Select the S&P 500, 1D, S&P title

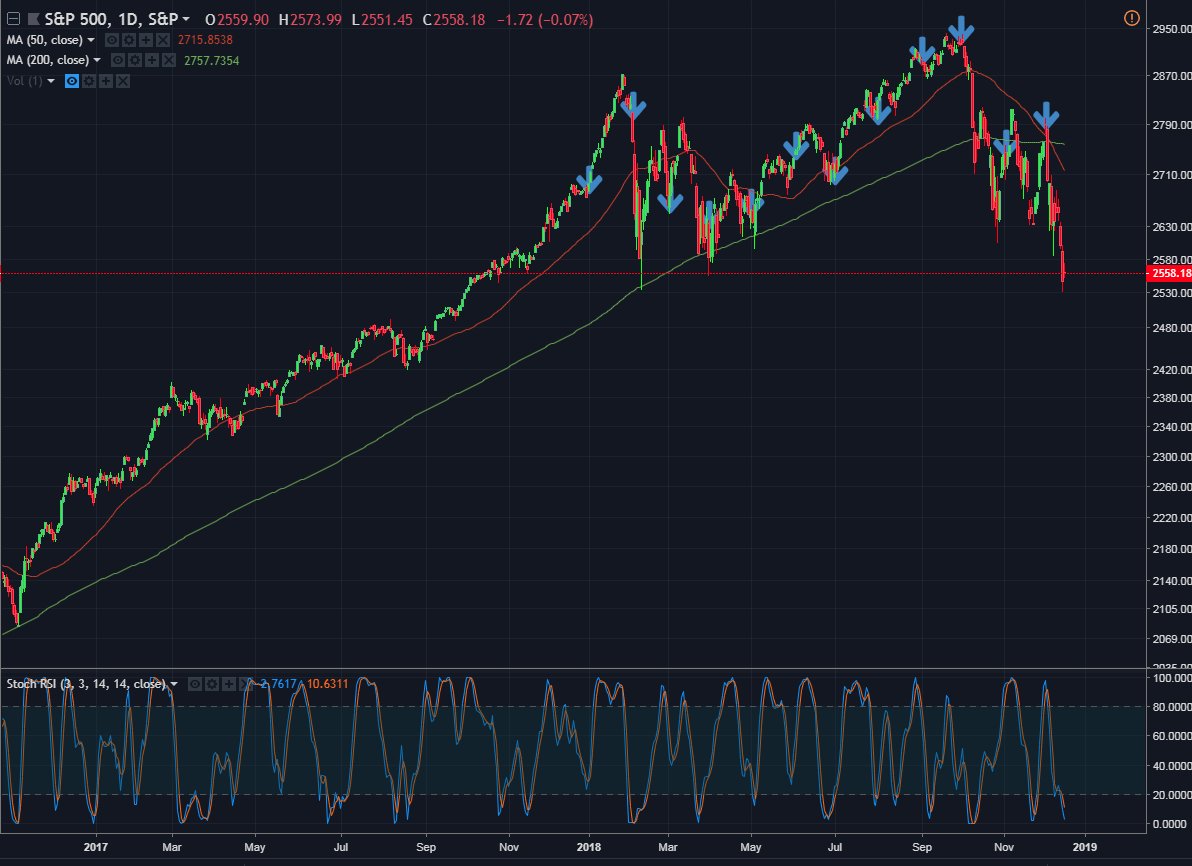111,19
